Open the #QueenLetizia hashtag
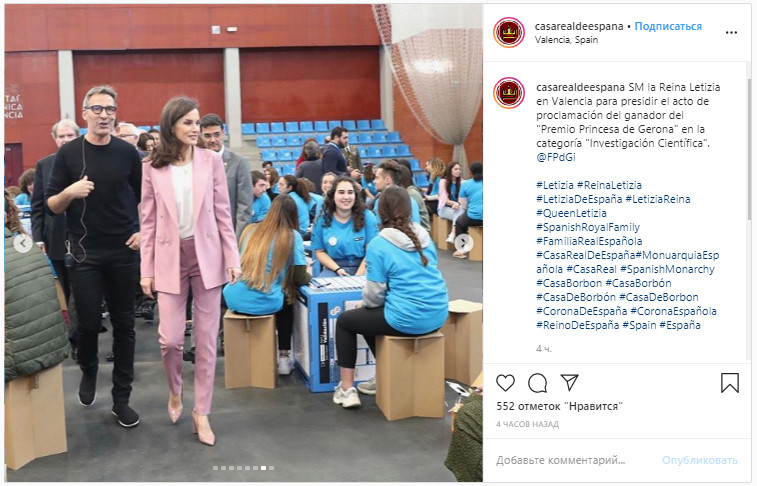Image resolution: width=757 pixels, height=486 pixels. (x=571, y=213)
